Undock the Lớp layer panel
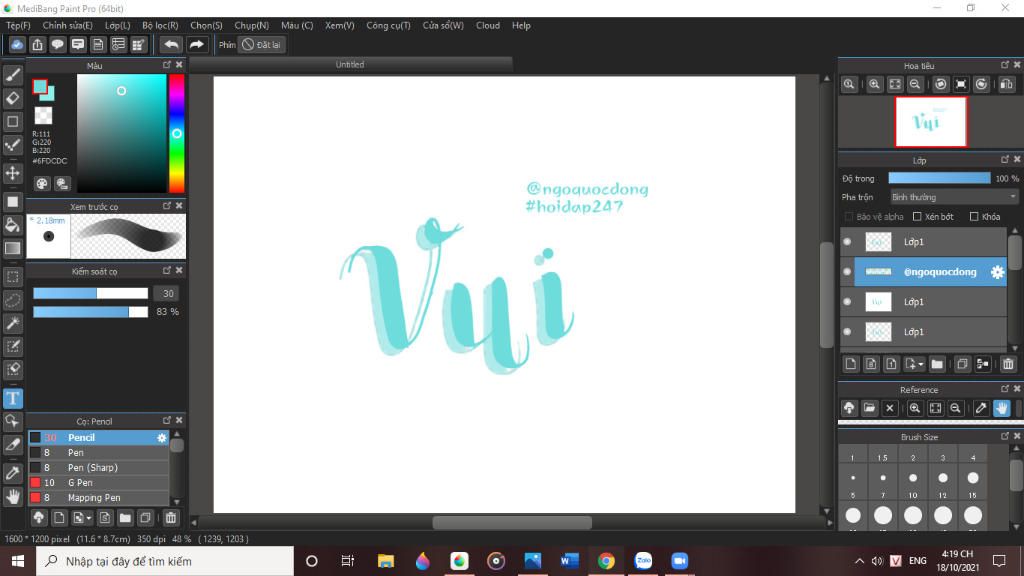The height and width of the screenshot is (576, 1024). 1004,159
